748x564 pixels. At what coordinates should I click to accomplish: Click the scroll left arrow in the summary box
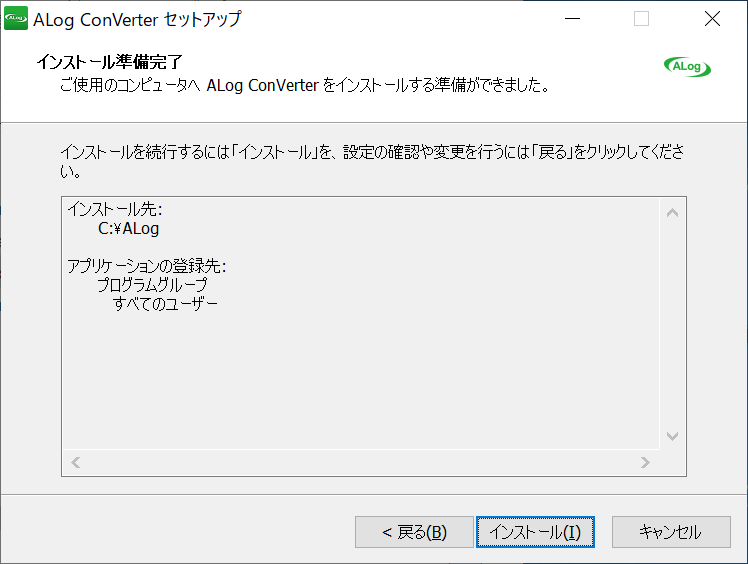pyautogui.click(x=76, y=462)
